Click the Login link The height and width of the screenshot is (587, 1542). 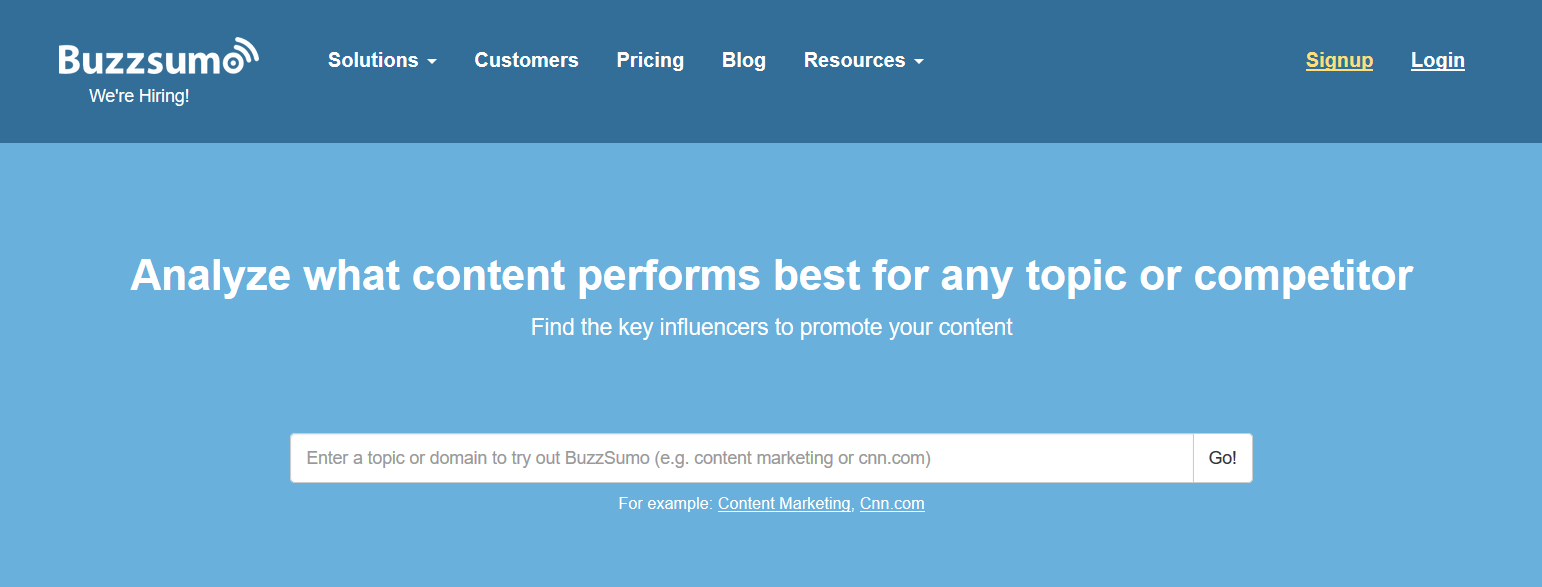[1438, 60]
